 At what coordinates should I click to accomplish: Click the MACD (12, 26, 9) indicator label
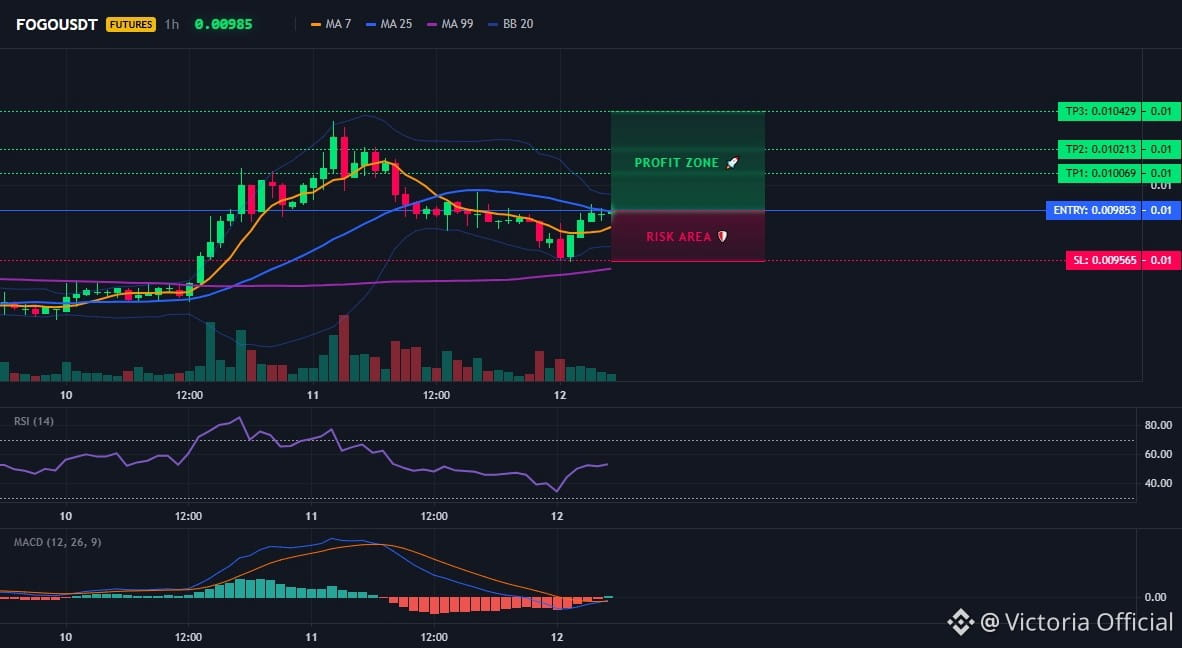[57, 542]
